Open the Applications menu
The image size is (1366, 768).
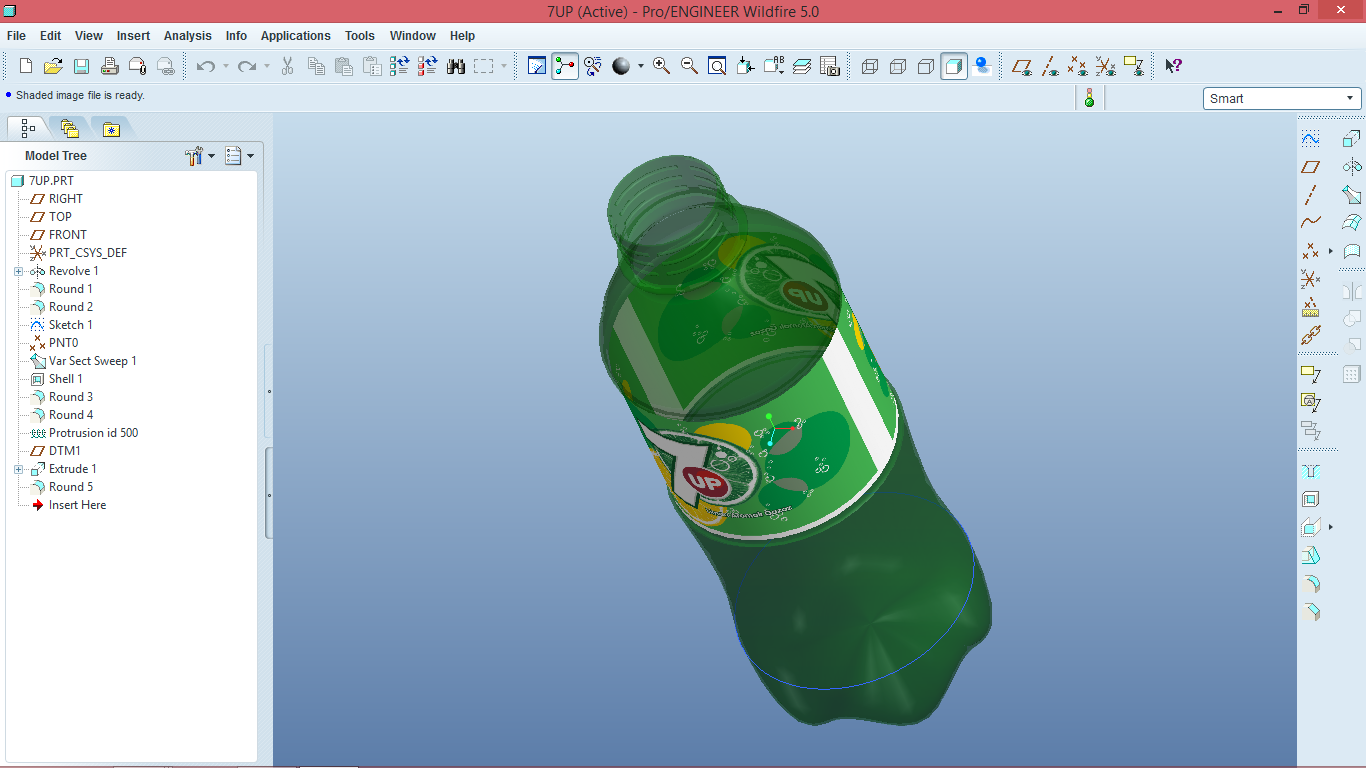point(295,36)
